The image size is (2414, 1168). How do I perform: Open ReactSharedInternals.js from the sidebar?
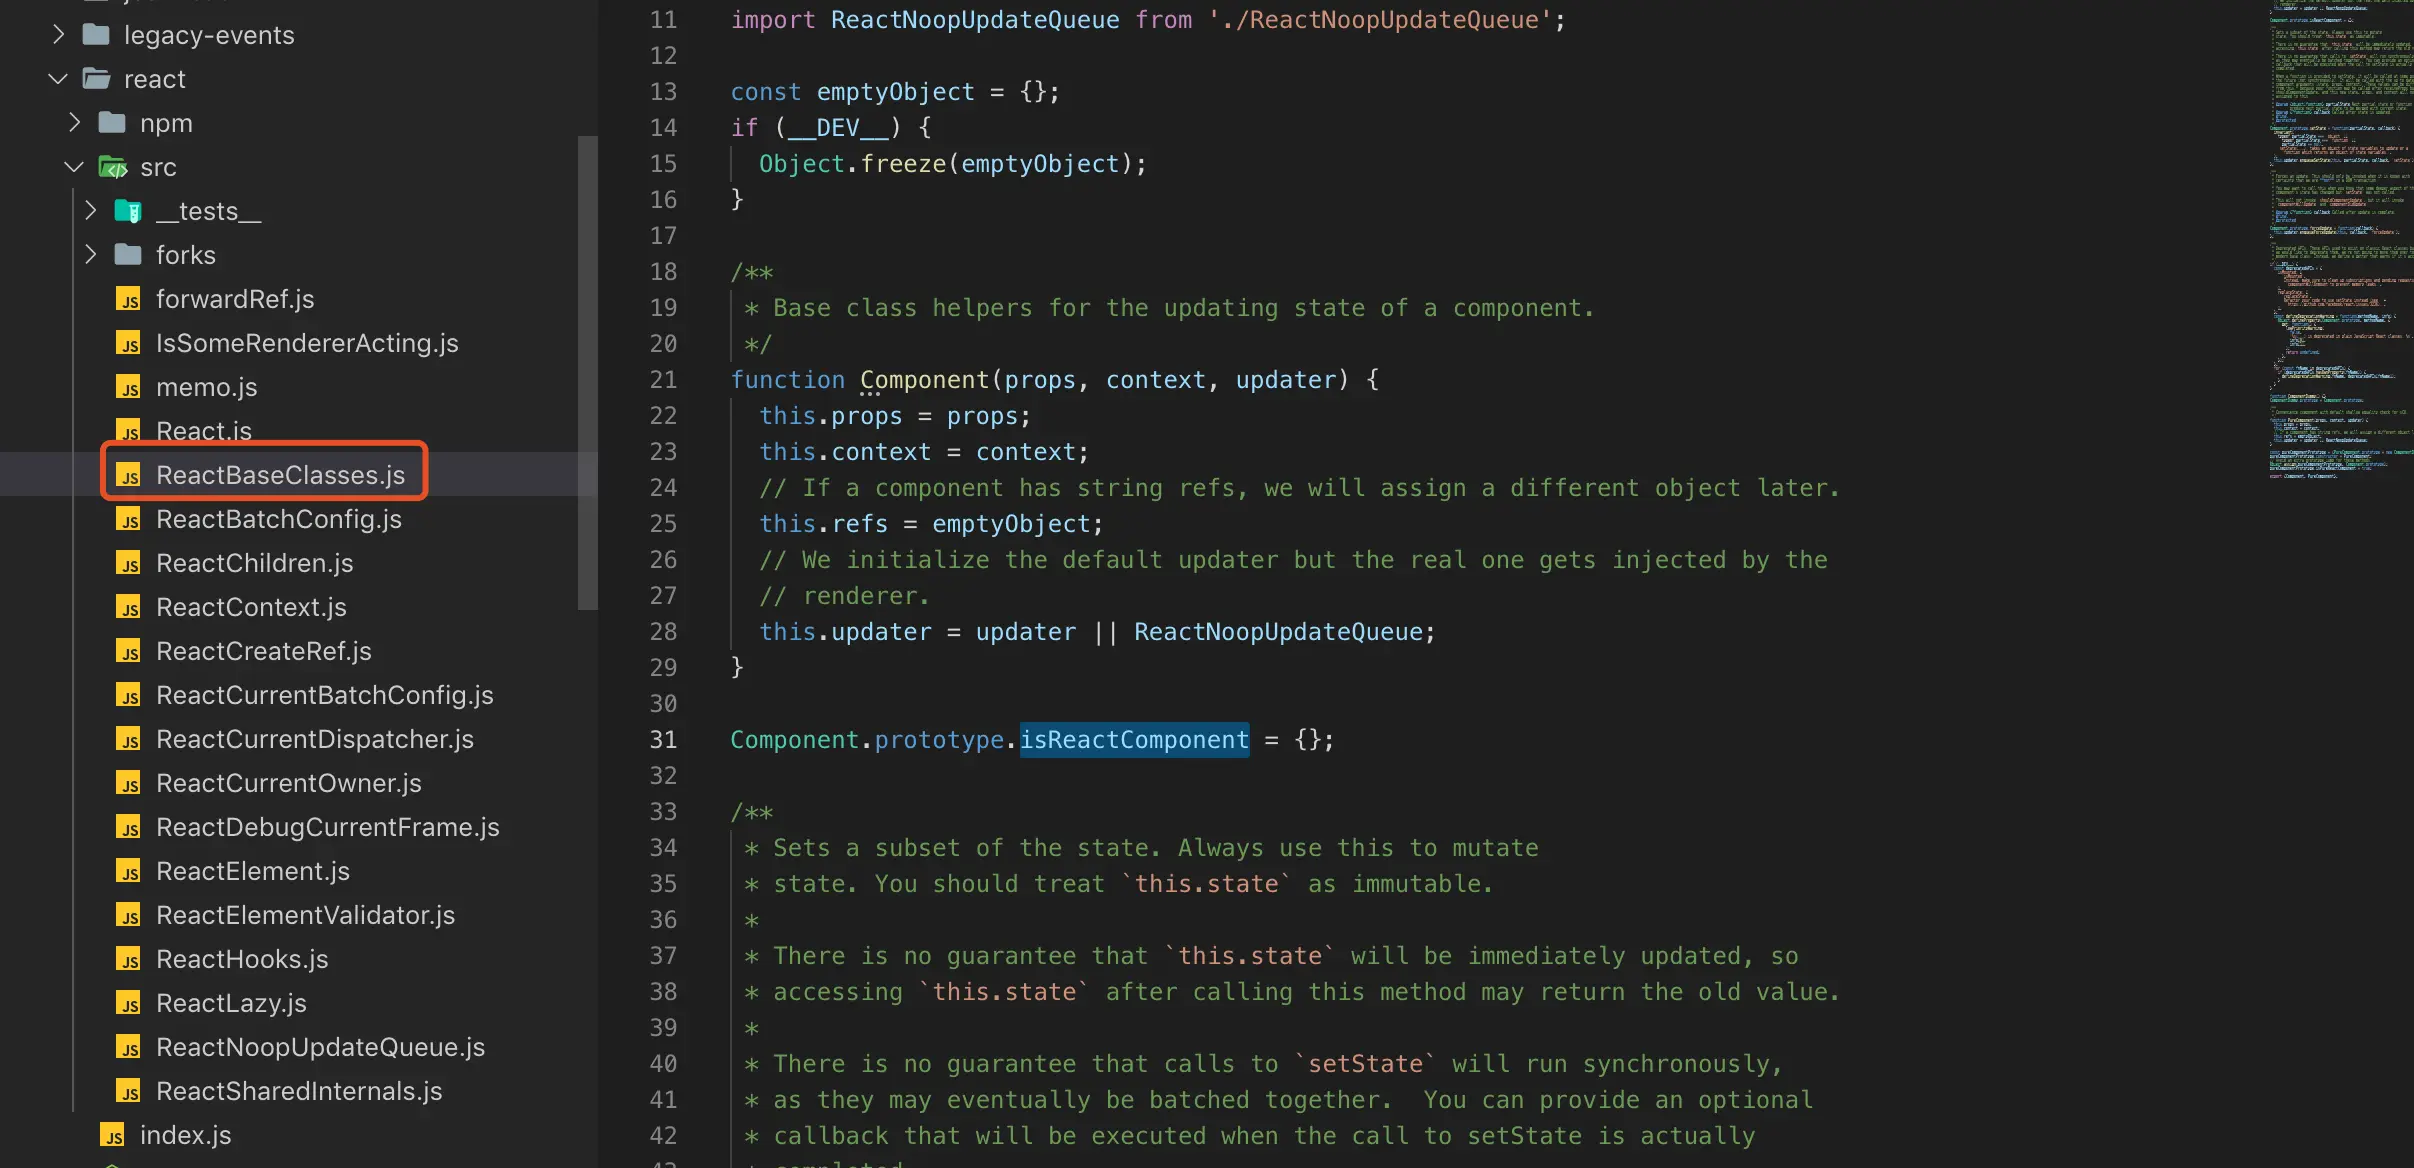click(x=299, y=1091)
